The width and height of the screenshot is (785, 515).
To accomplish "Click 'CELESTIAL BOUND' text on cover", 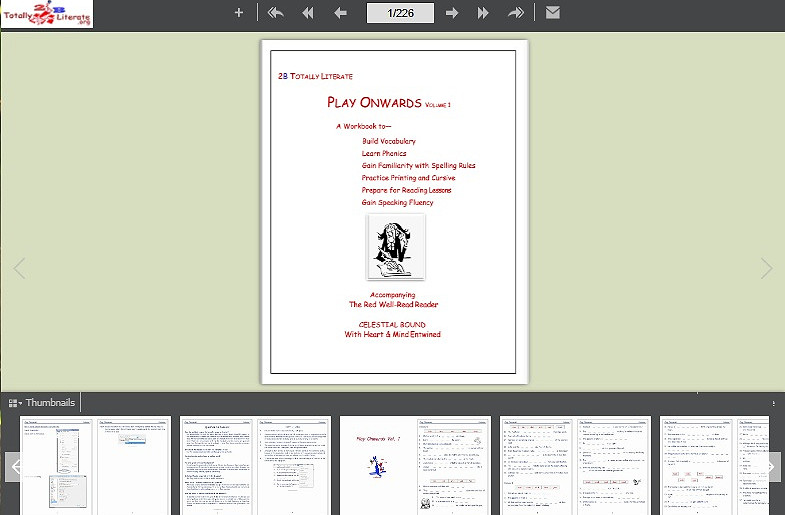I will [x=392, y=324].
